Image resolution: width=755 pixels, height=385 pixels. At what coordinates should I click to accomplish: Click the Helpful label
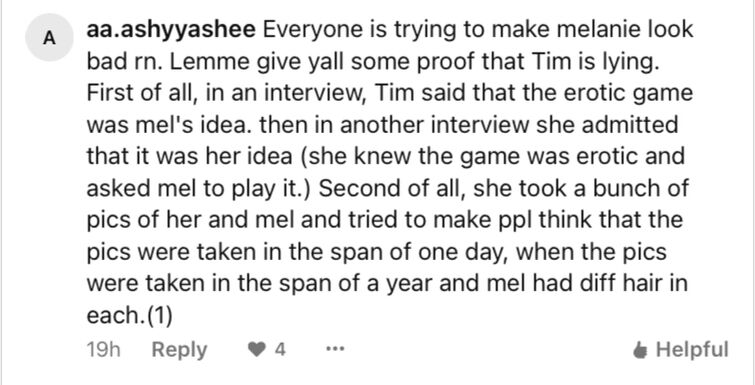692,349
